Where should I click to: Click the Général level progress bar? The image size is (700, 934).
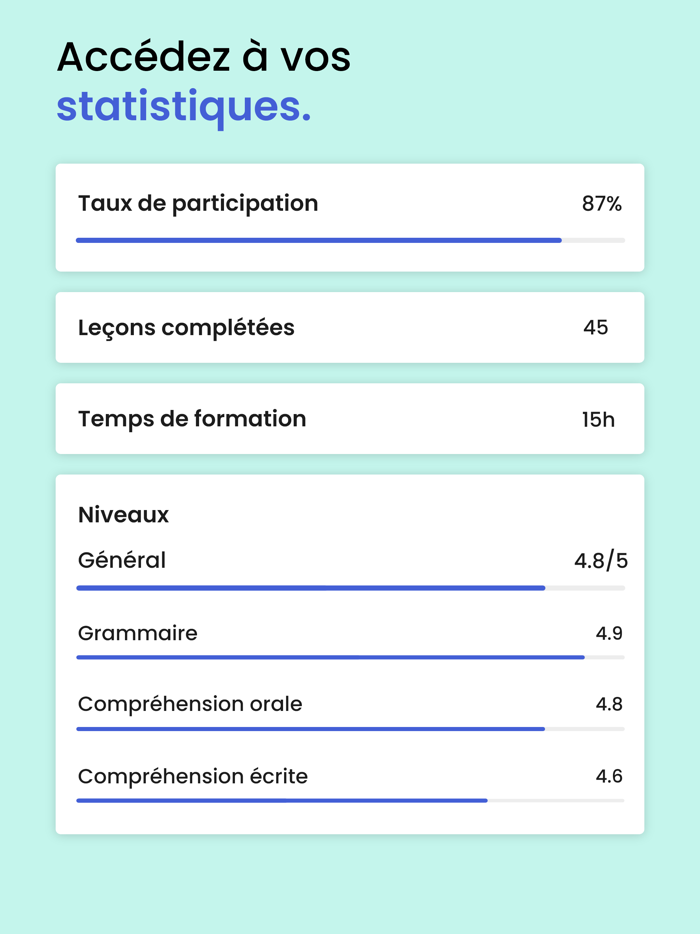tap(350, 588)
